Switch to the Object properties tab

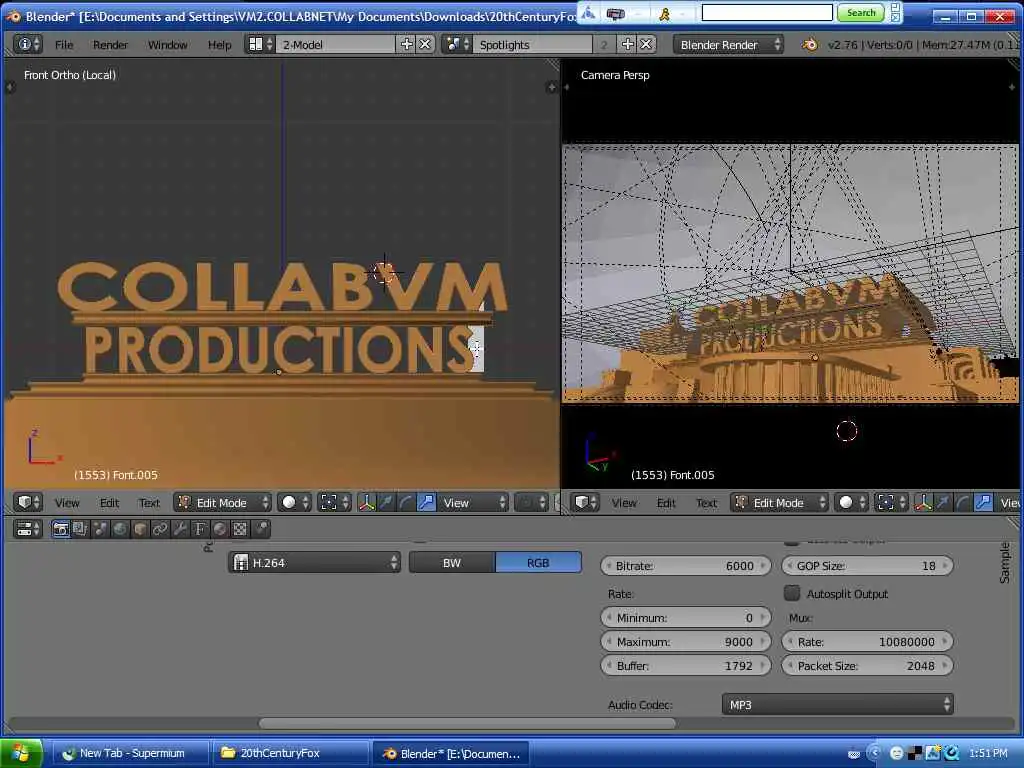pyautogui.click(x=140, y=529)
